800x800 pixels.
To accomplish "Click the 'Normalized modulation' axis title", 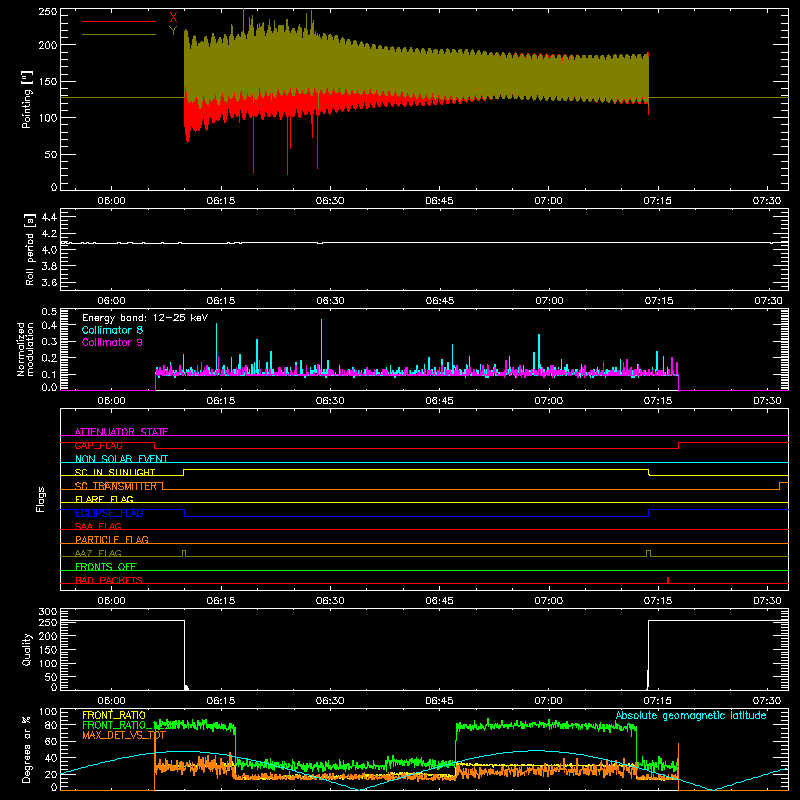I will (25, 349).
